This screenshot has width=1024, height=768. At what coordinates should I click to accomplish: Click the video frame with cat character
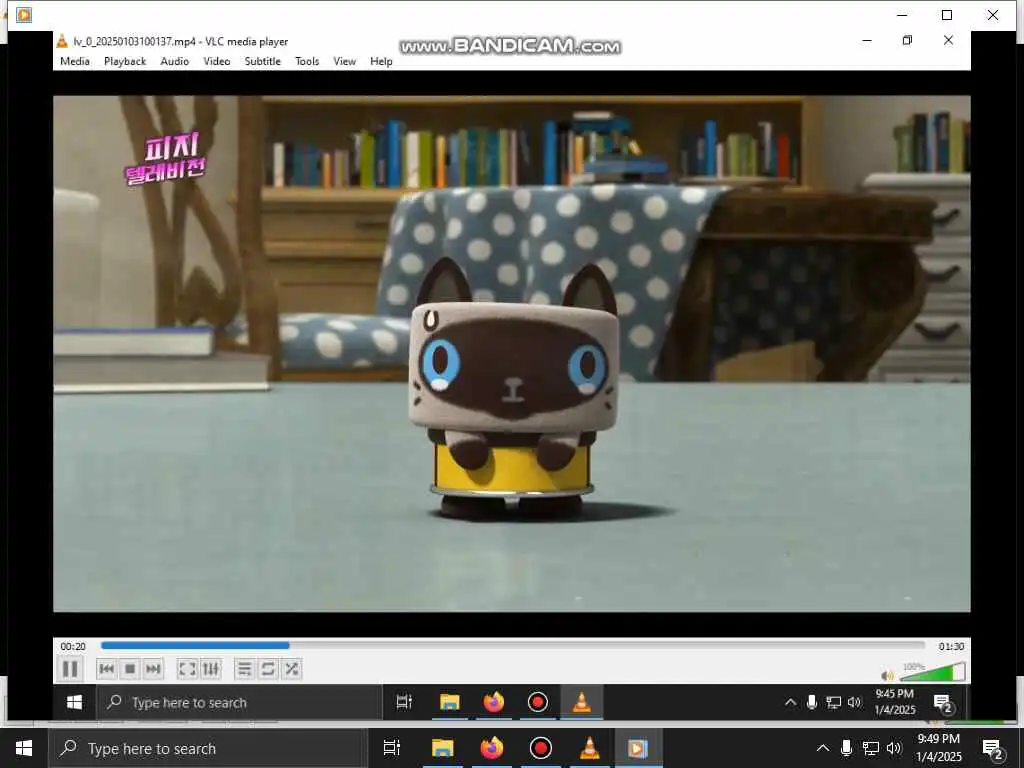coord(512,353)
